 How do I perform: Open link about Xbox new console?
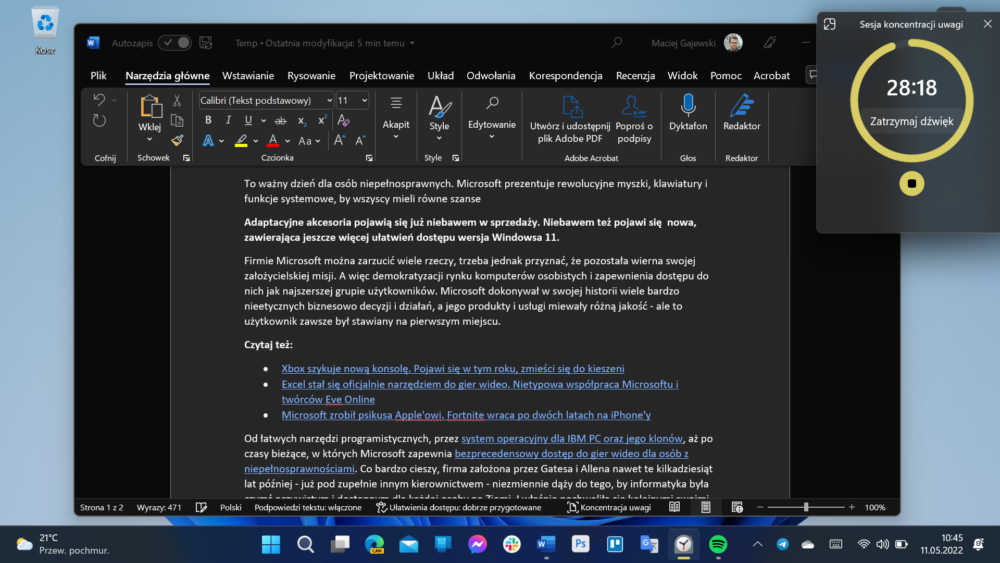click(453, 369)
